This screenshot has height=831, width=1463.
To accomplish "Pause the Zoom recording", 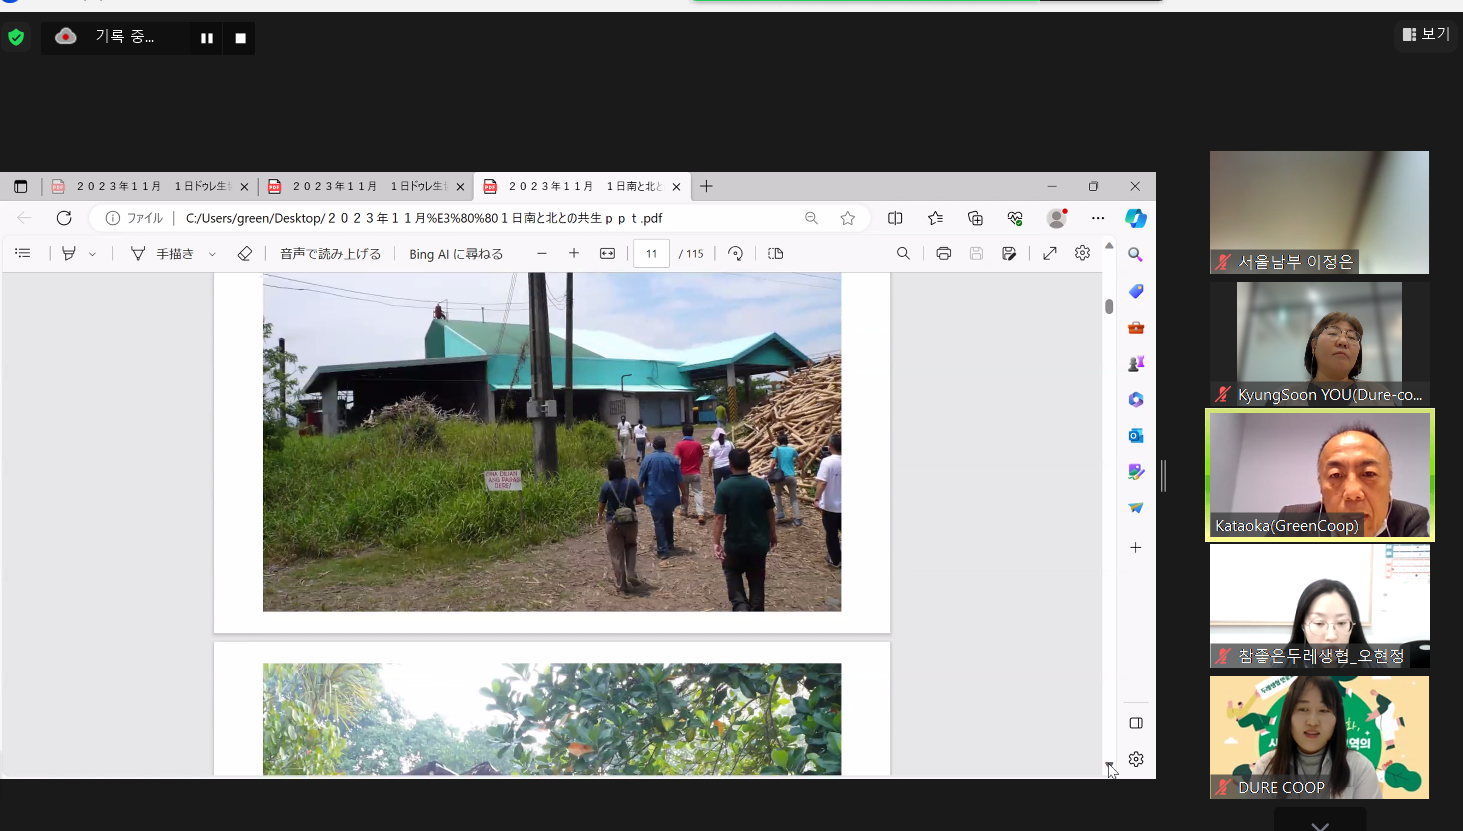I will [x=207, y=38].
